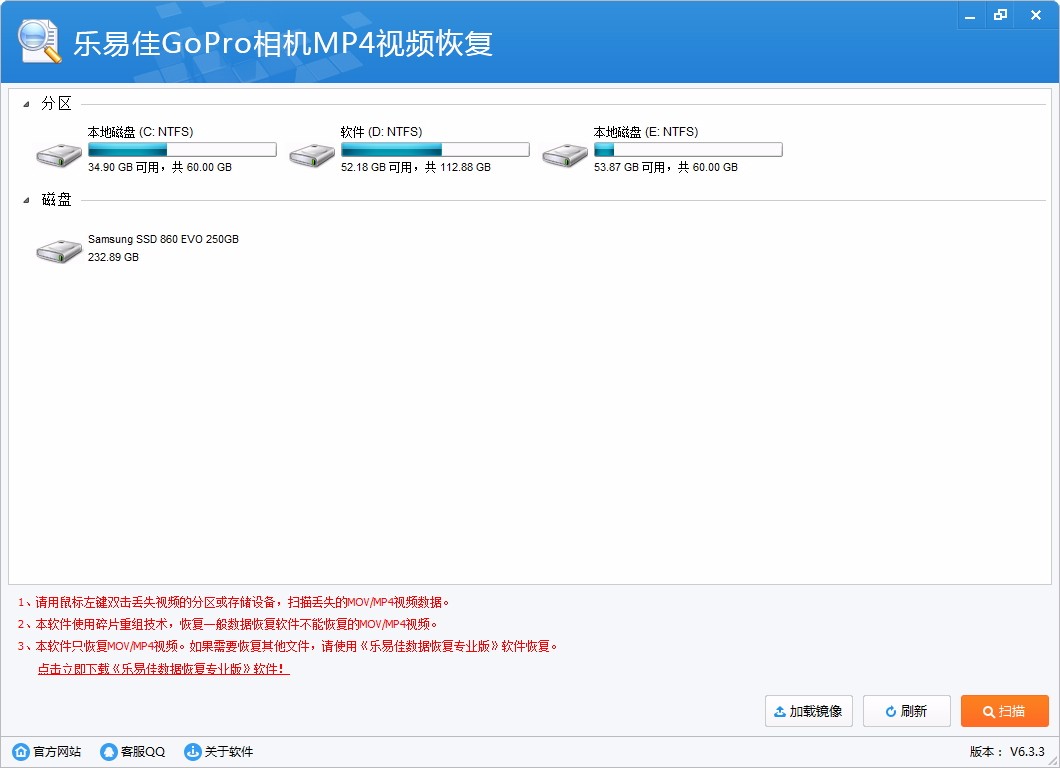Click the version V6.3.3 text
Viewport: 1060px width, 768px height.
click(1027, 751)
